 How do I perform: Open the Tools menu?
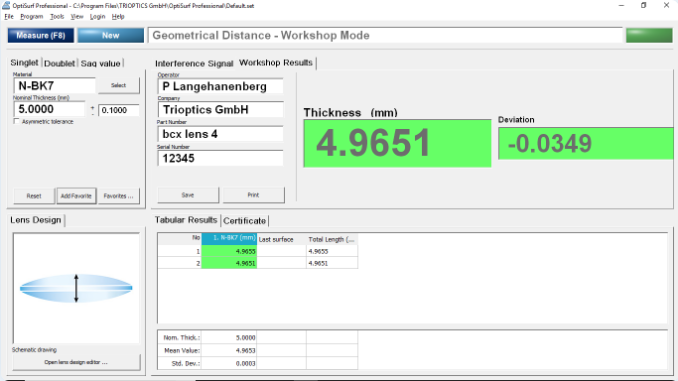point(57,16)
